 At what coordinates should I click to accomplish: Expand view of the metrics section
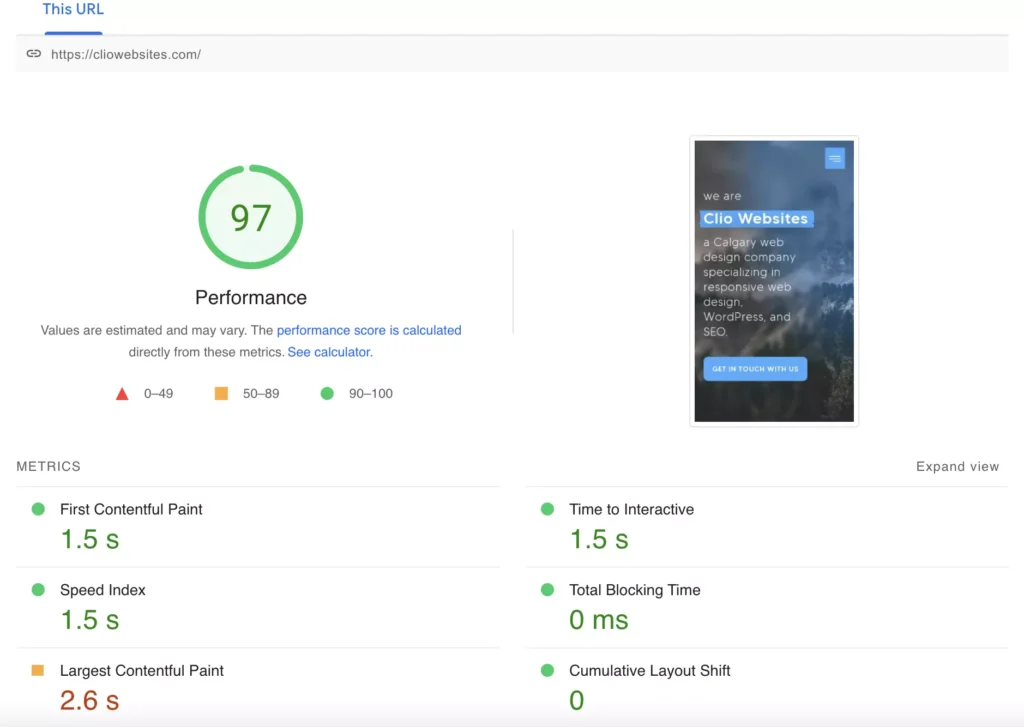(x=957, y=466)
